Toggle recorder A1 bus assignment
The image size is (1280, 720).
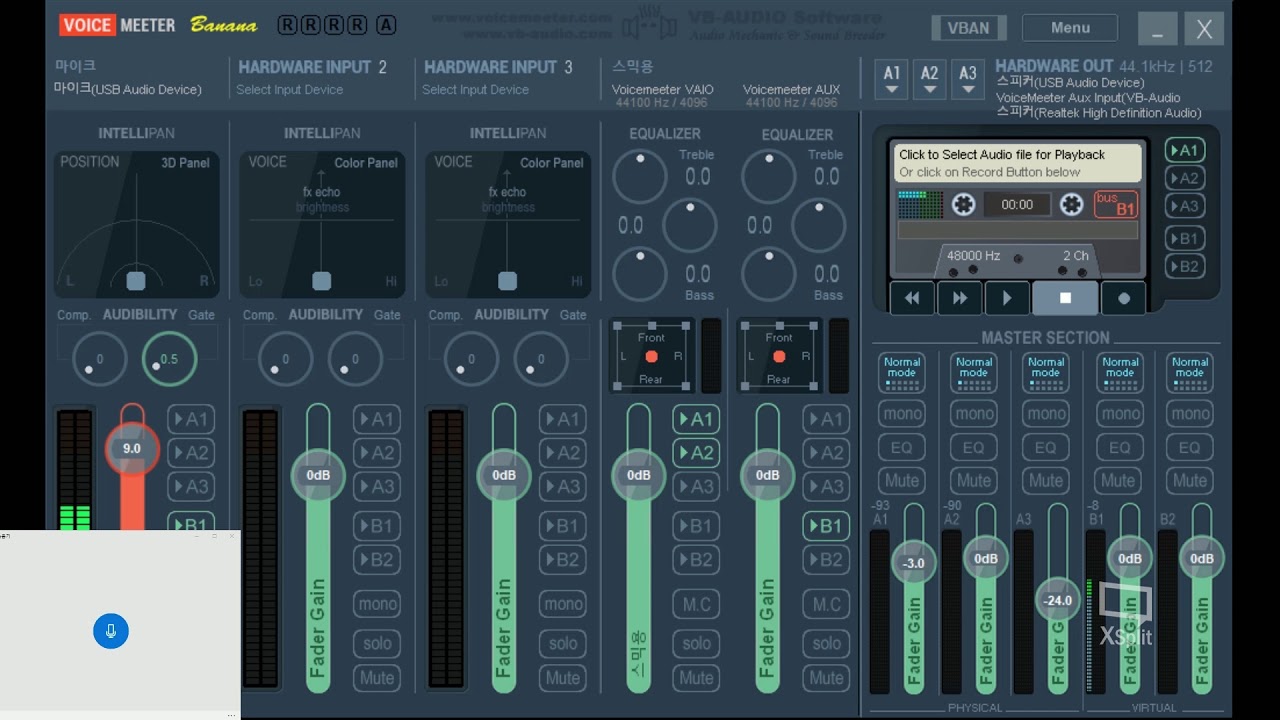(x=1184, y=150)
